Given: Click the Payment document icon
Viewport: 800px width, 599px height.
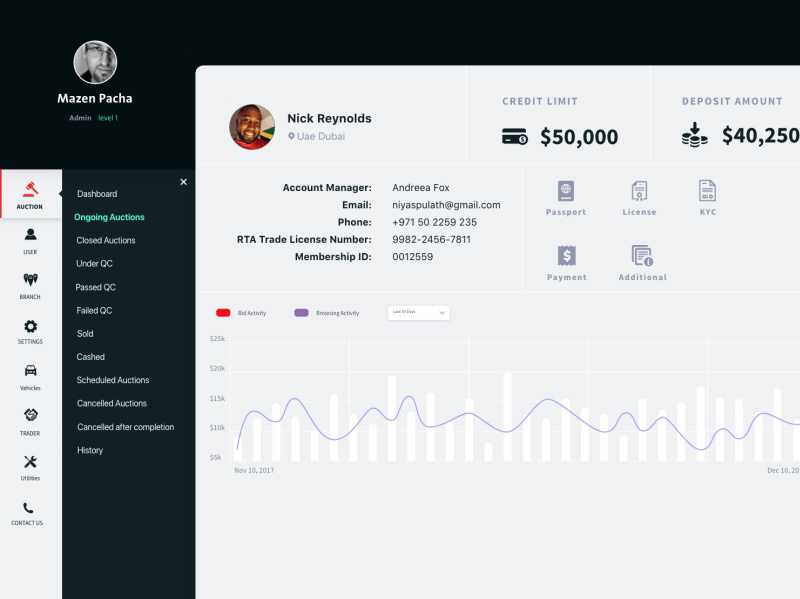Looking at the screenshot, I should [566, 253].
